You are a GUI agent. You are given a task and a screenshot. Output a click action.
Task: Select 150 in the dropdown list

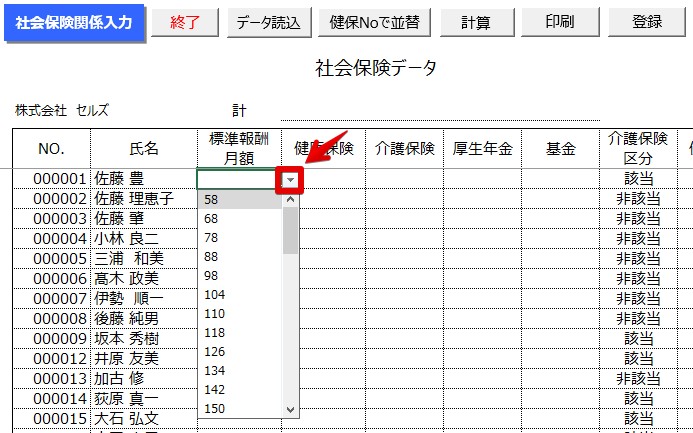240,408
